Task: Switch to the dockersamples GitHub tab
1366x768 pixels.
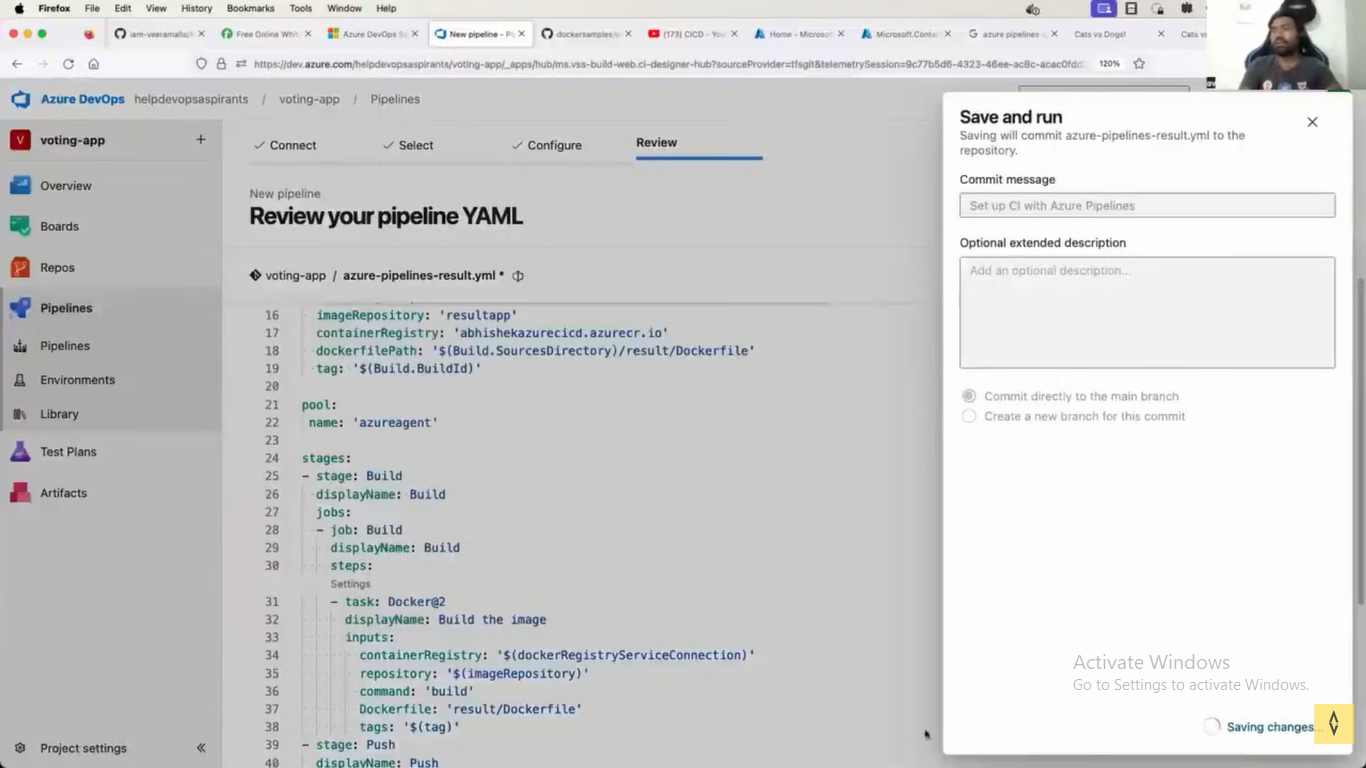Action: click(x=583, y=34)
